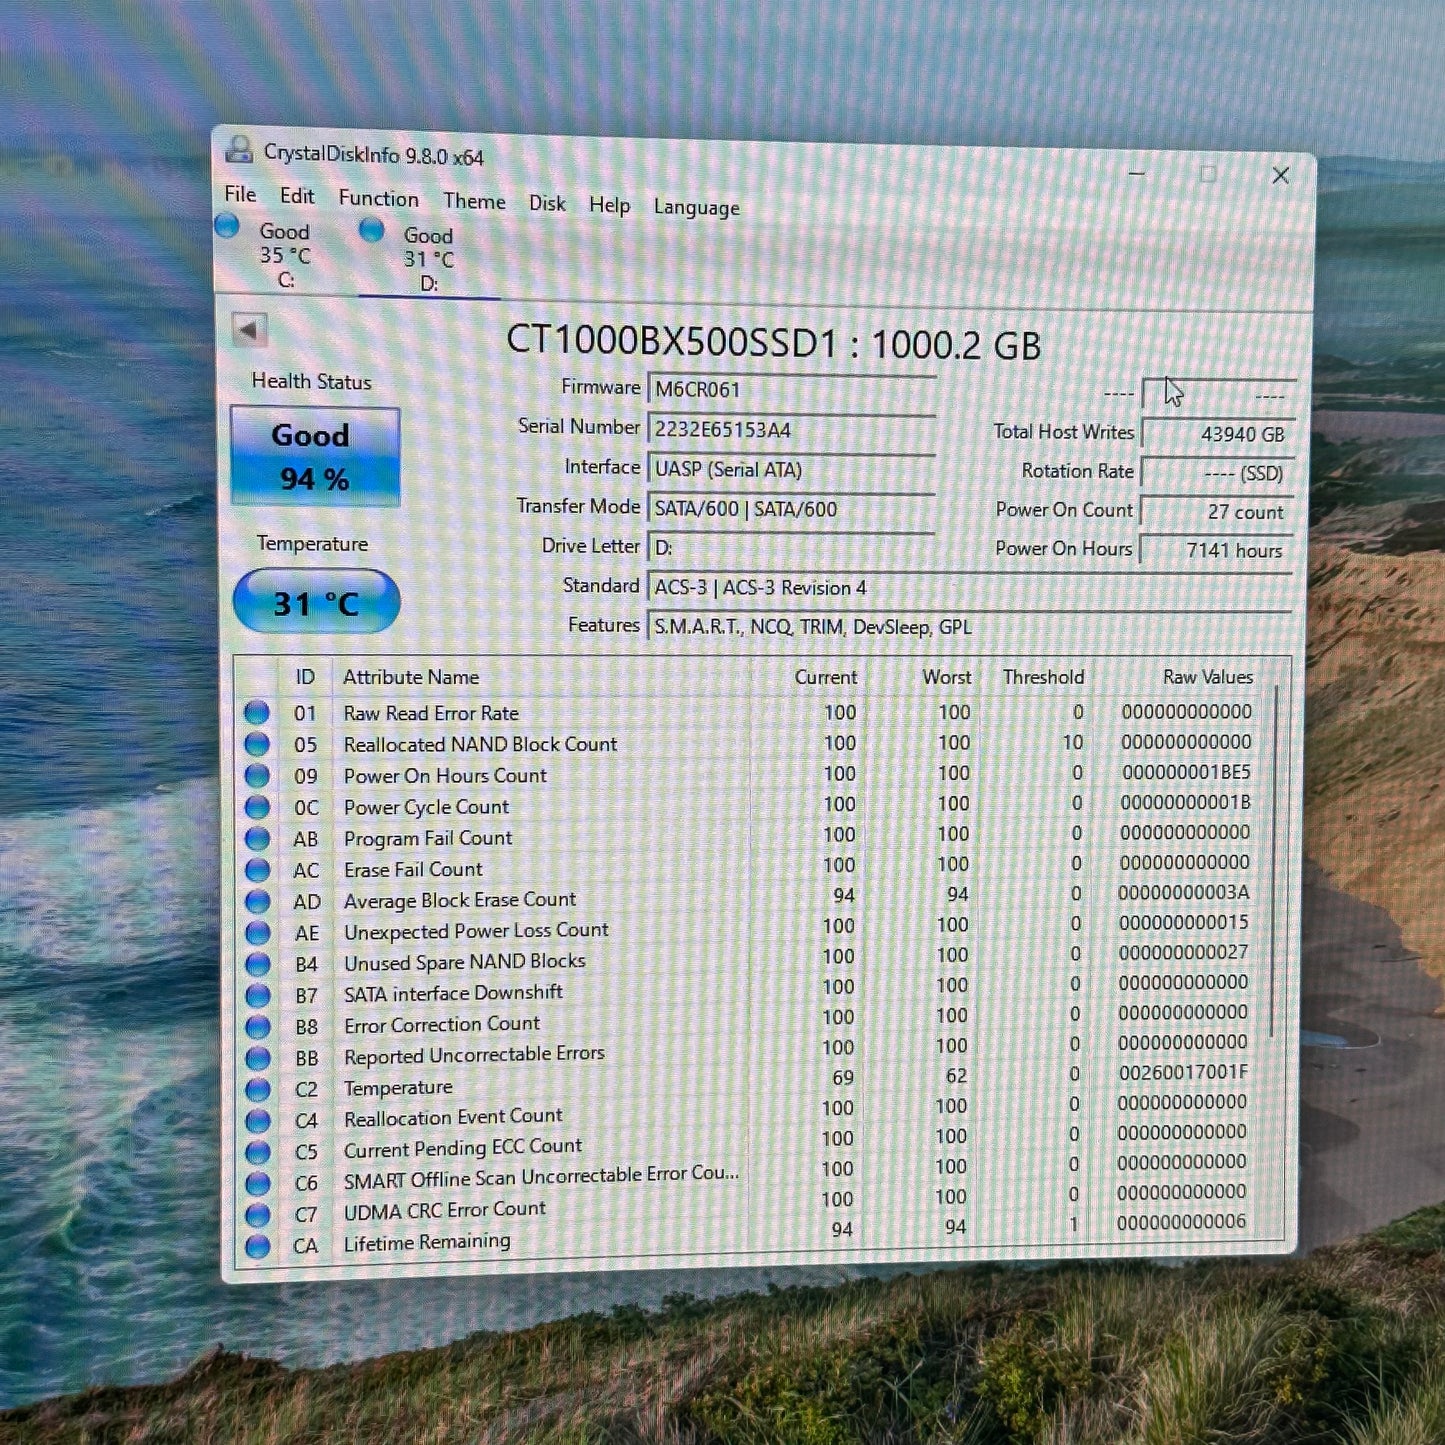
Task: Click status orb for UDMA CRC Error Count
Action: (x=257, y=1215)
